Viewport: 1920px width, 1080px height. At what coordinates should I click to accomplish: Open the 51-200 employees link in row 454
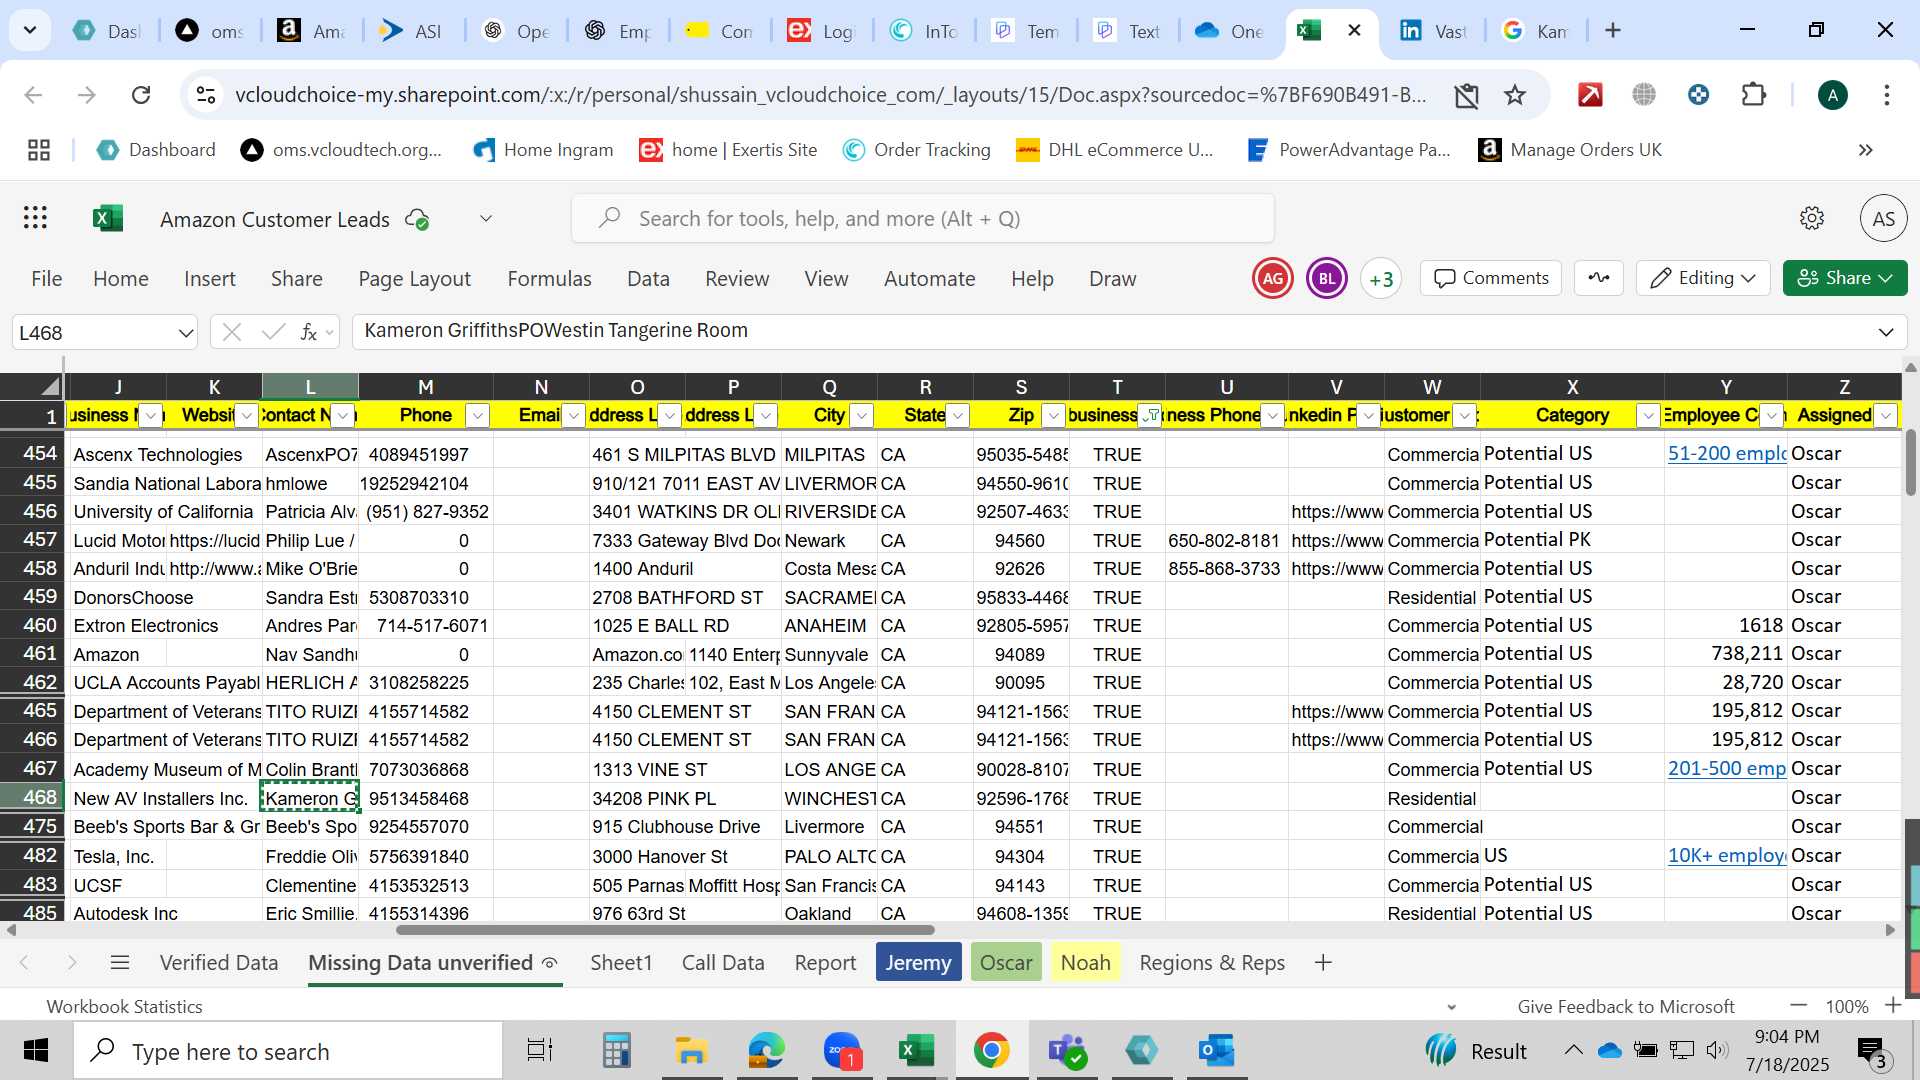[1727, 454]
